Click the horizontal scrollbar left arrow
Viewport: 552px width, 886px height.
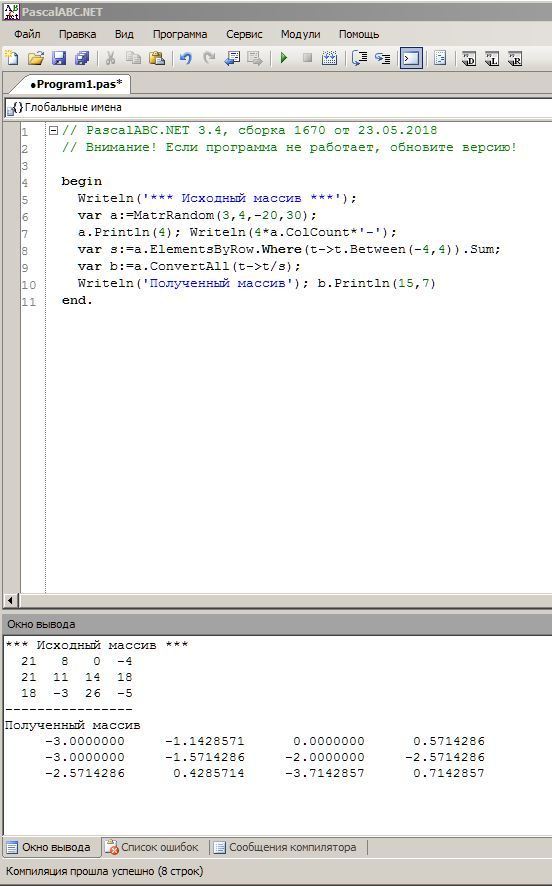point(11,600)
